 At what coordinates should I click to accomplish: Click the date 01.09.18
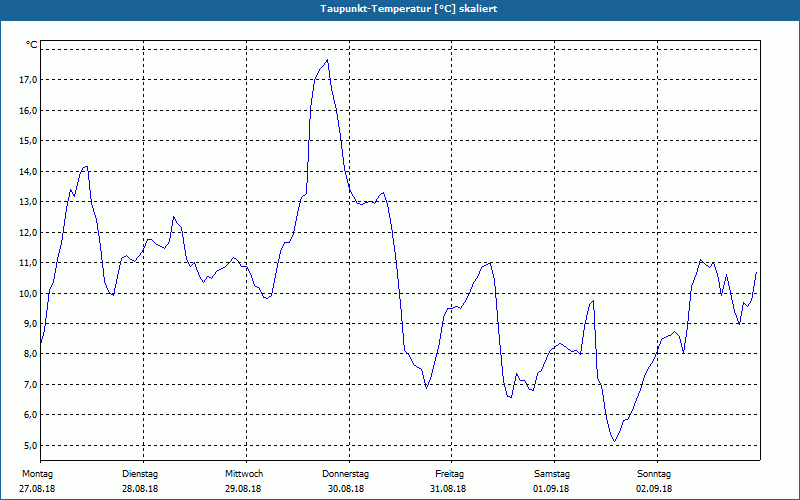click(551, 489)
